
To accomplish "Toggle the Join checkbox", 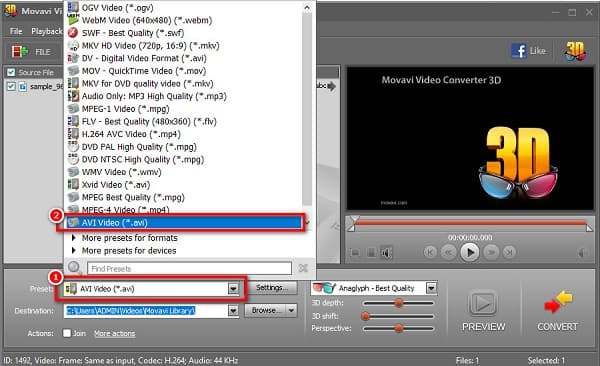I will click(x=67, y=333).
